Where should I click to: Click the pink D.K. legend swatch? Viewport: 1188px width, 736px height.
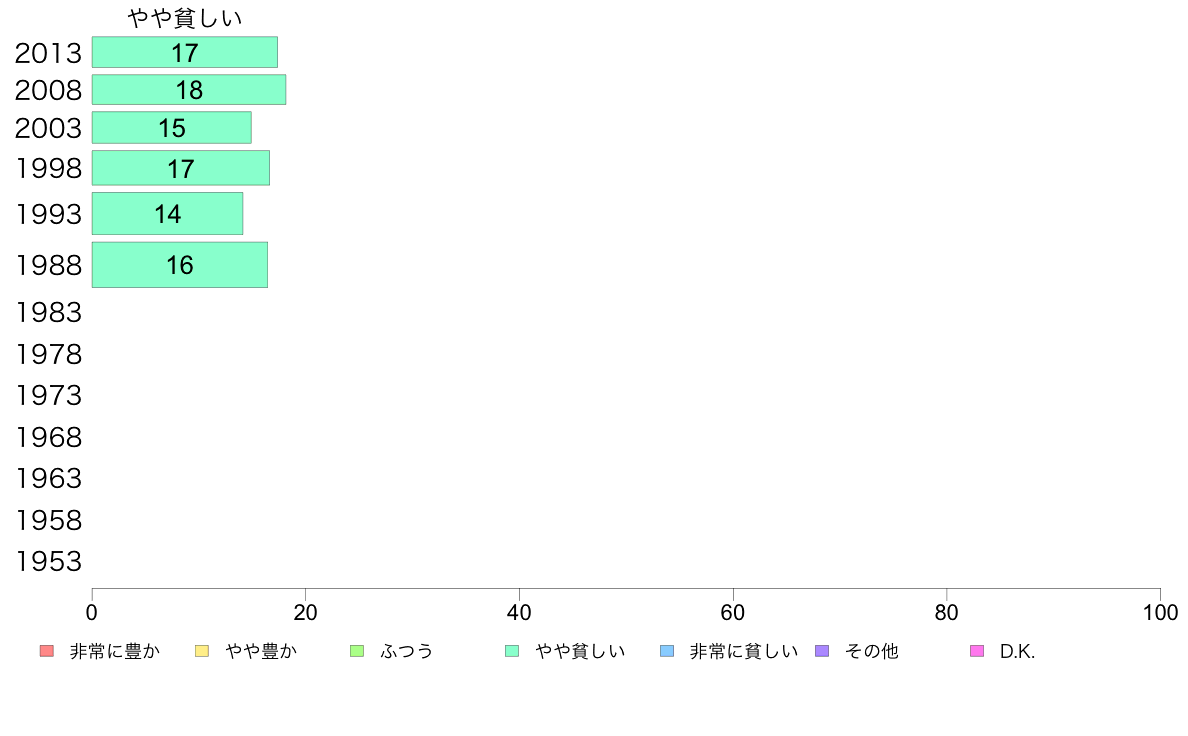(x=977, y=651)
